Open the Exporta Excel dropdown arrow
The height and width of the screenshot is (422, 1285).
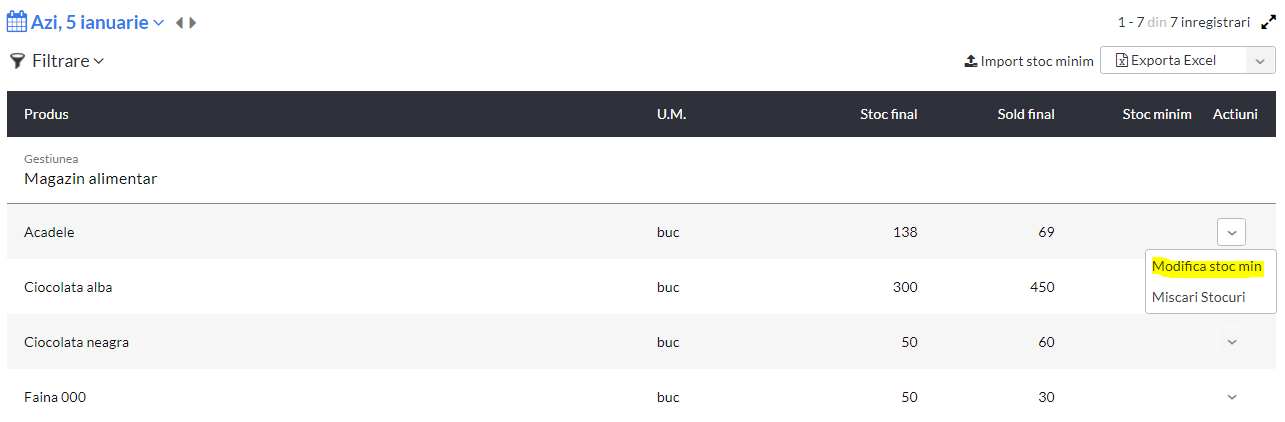coord(1260,60)
